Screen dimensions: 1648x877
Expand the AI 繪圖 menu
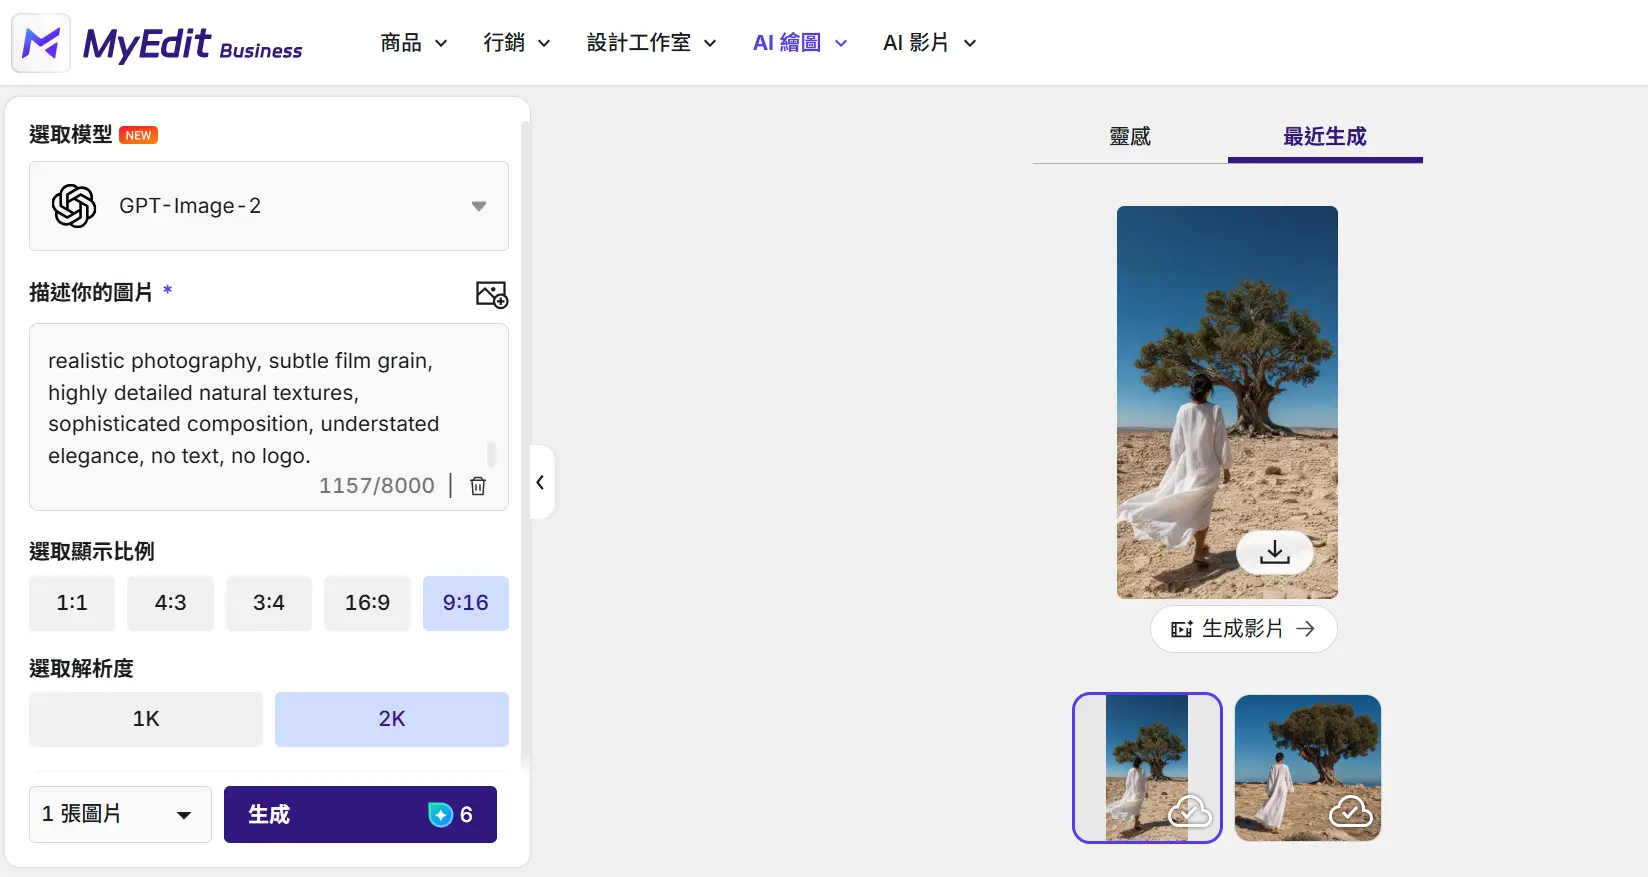pyautogui.click(x=800, y=43)
